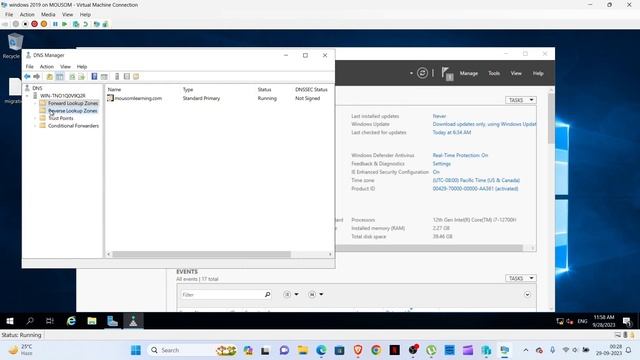Click the green Start icon in VM toolbar

(64, 24)
